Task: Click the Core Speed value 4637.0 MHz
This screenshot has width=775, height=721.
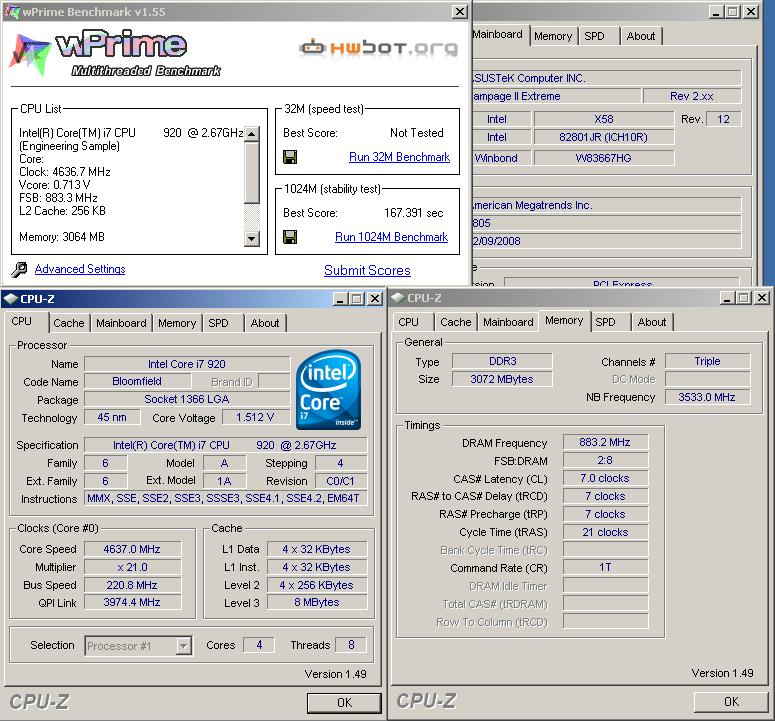Action: tap(132, 550)
